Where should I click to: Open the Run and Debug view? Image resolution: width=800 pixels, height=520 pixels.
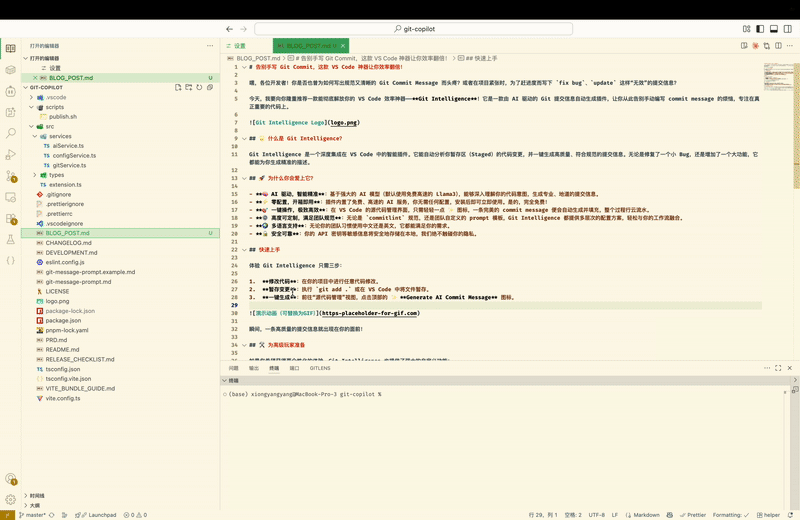pos(10,155)
